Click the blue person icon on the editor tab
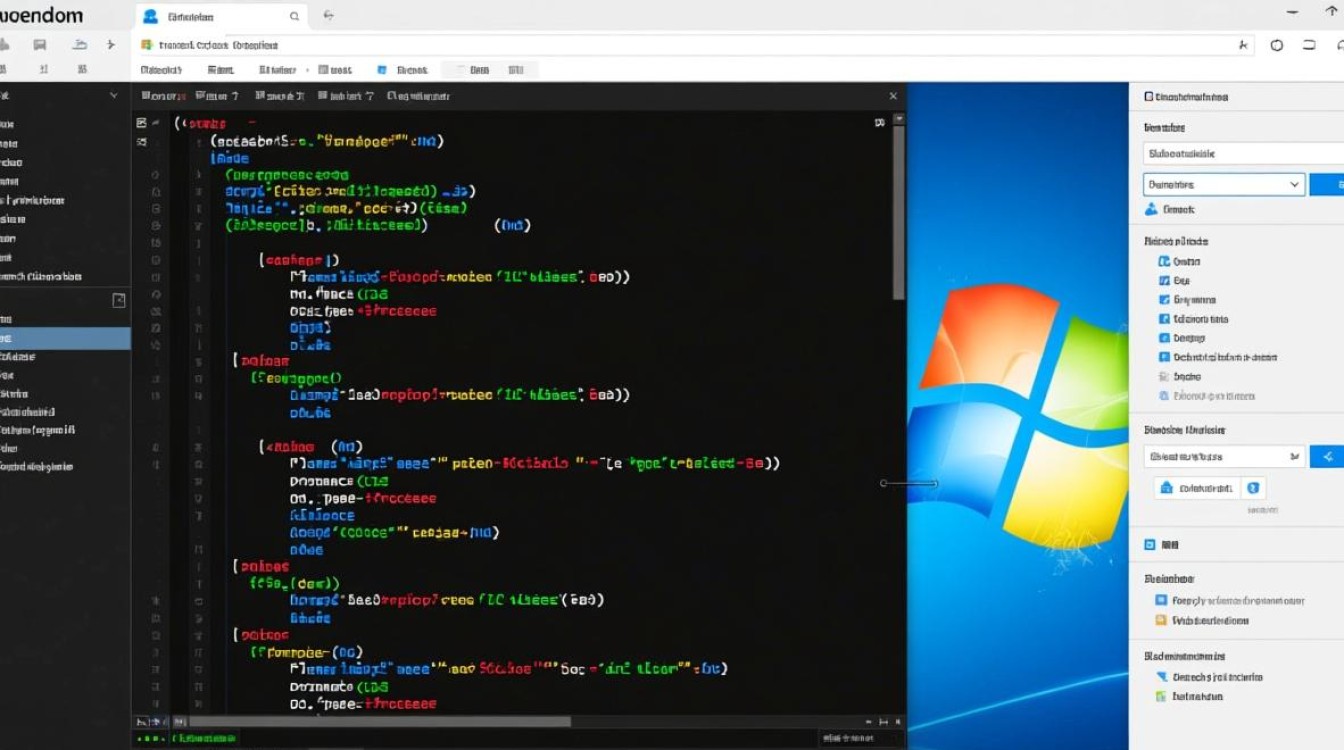Viewport: 1344px width, 750px height. coord(150,16)
